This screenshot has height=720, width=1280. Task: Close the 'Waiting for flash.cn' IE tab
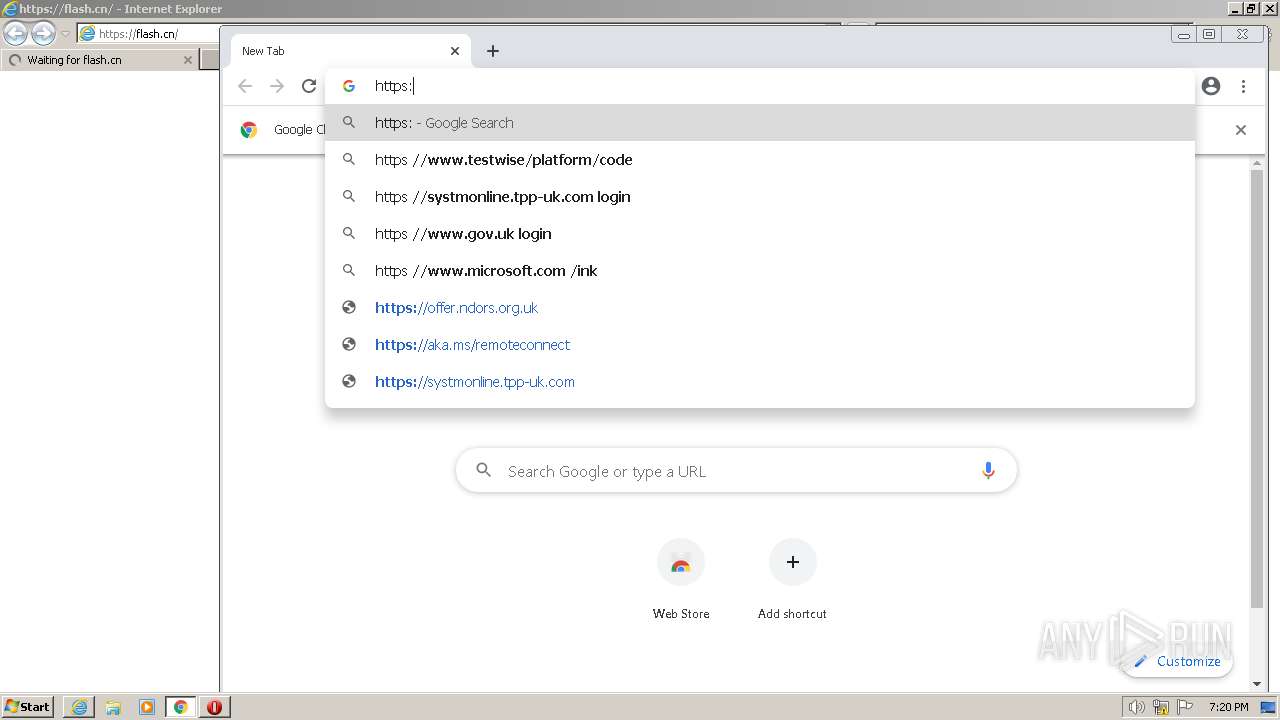tap(187, 60)
